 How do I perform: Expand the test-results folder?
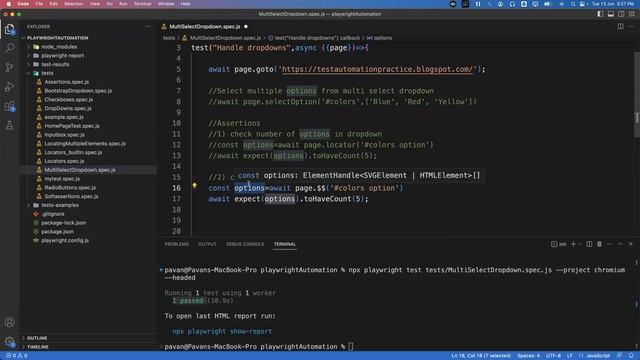click(x=55, y=64)
